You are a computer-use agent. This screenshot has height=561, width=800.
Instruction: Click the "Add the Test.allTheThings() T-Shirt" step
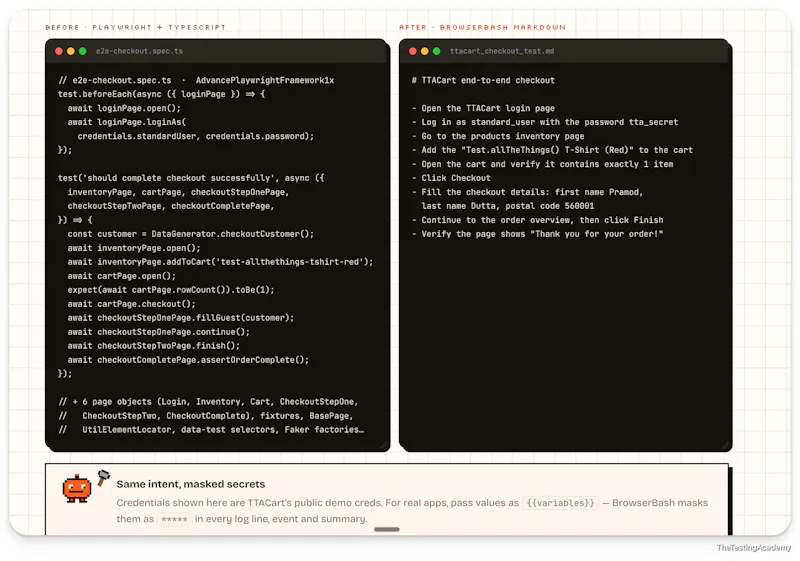[x=552, y=150]
